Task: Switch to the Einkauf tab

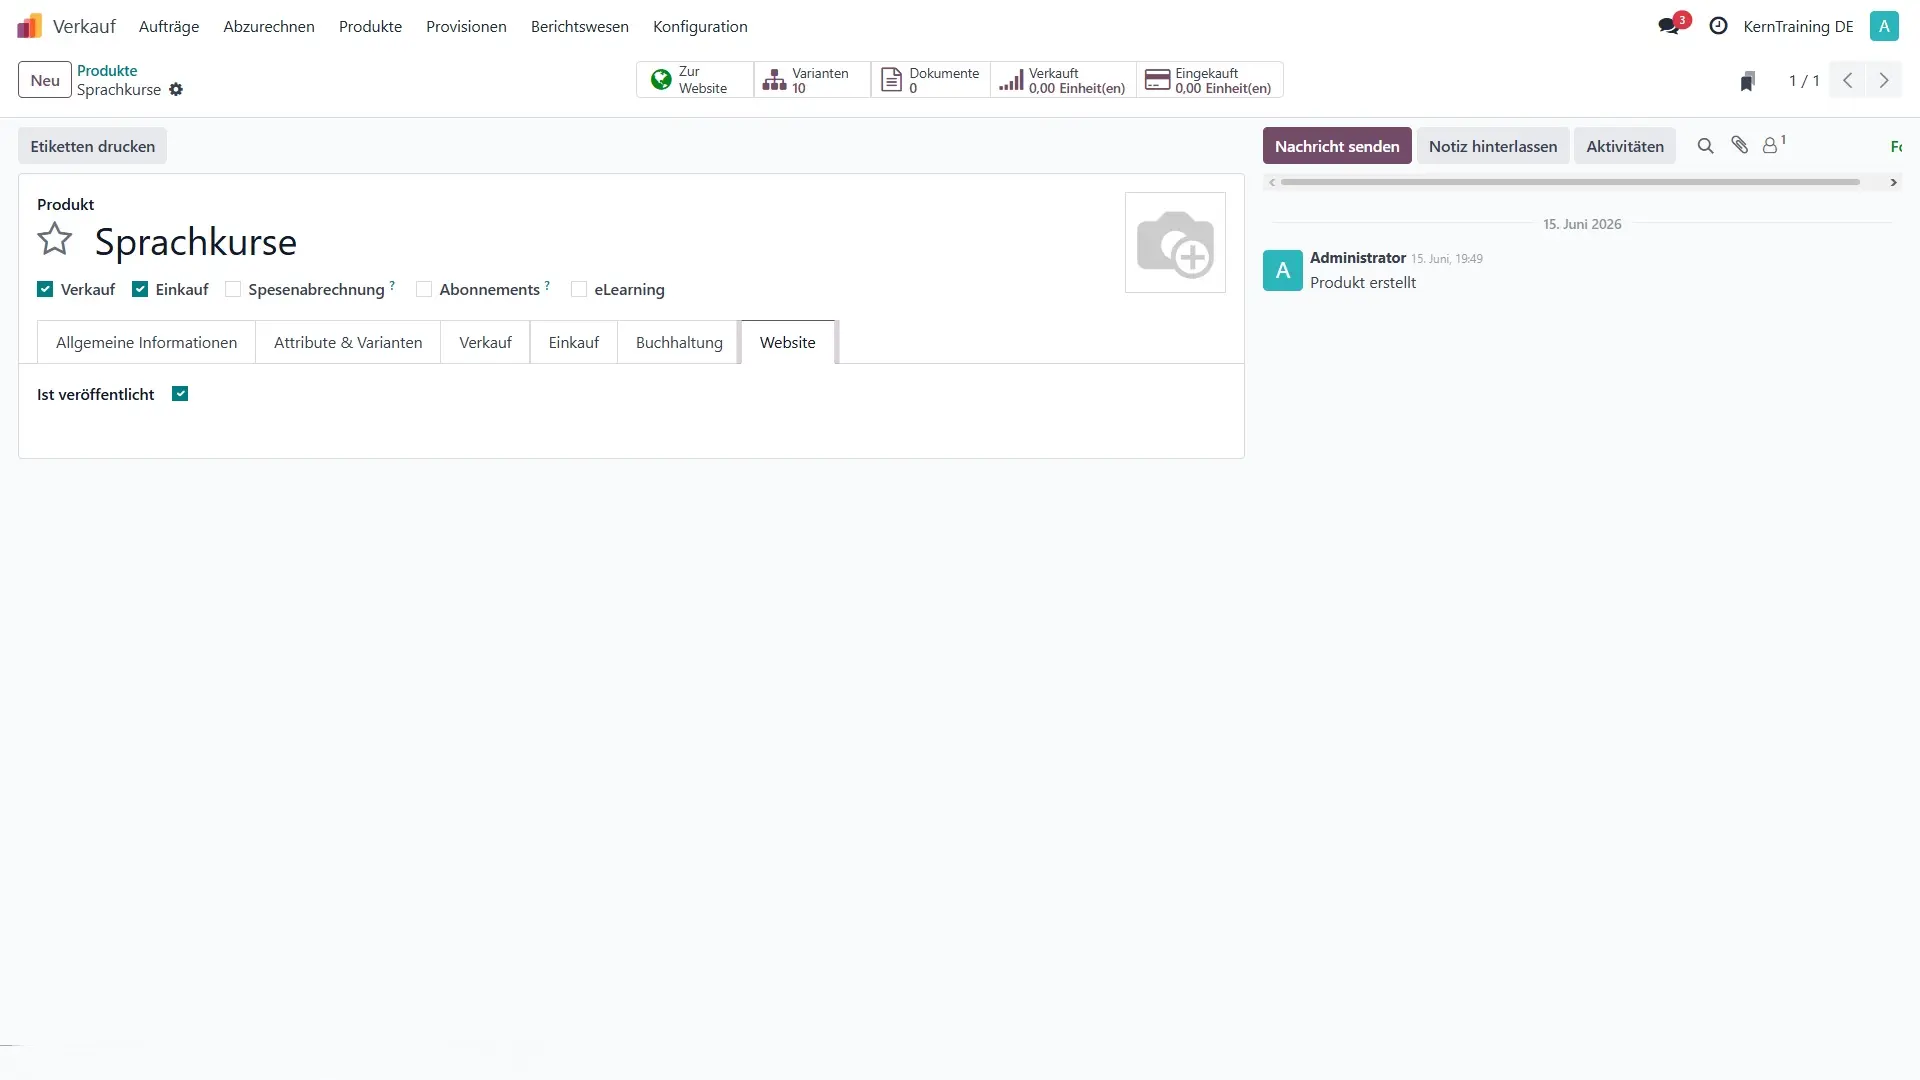Action: (574, 342)
